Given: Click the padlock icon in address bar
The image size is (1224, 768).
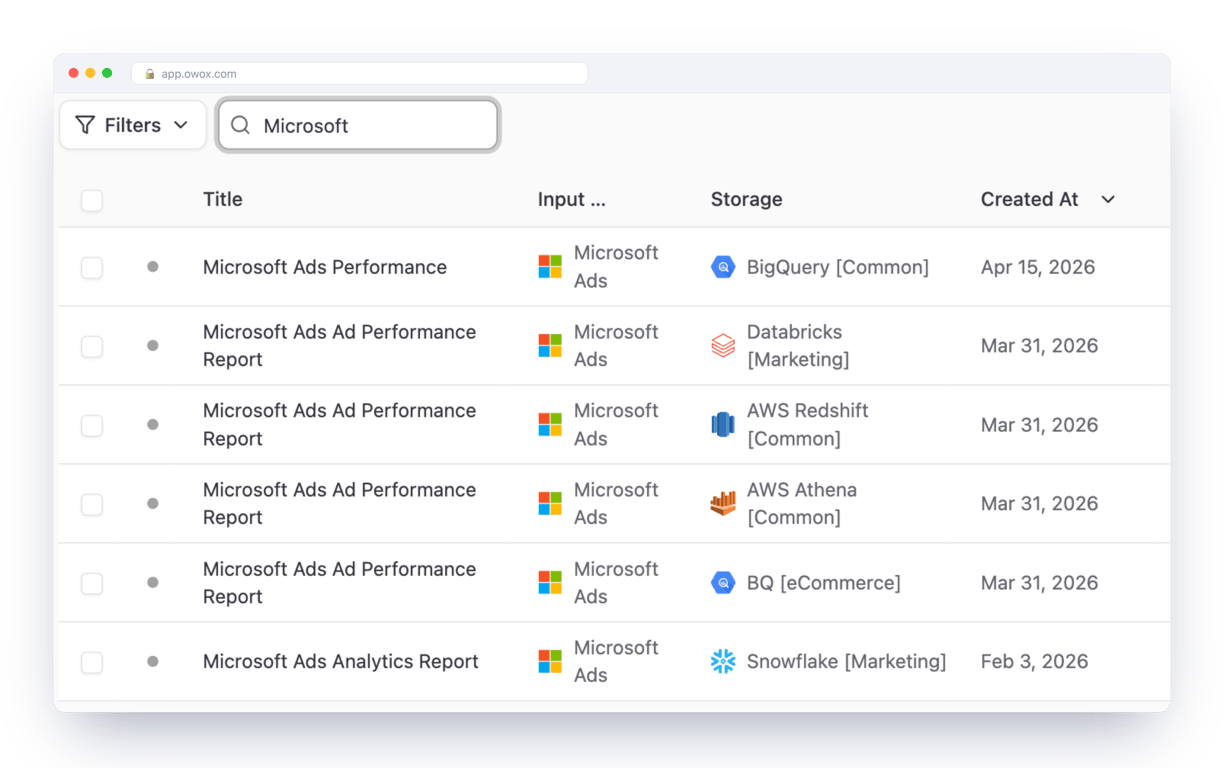Looking at the screenshot, I should 150,74.
